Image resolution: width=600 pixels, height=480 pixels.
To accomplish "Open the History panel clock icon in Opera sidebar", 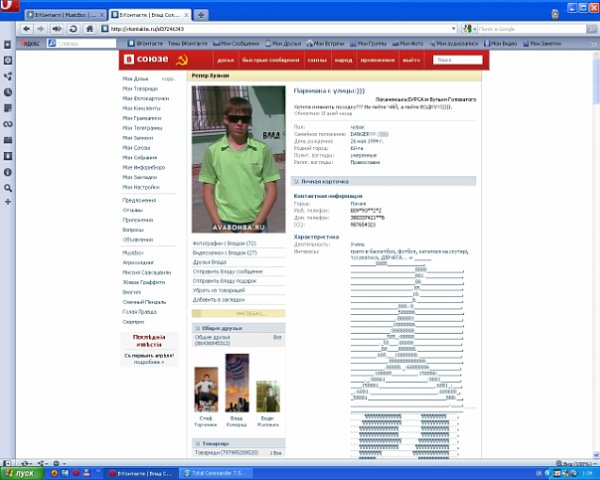I will pos(8,92).
